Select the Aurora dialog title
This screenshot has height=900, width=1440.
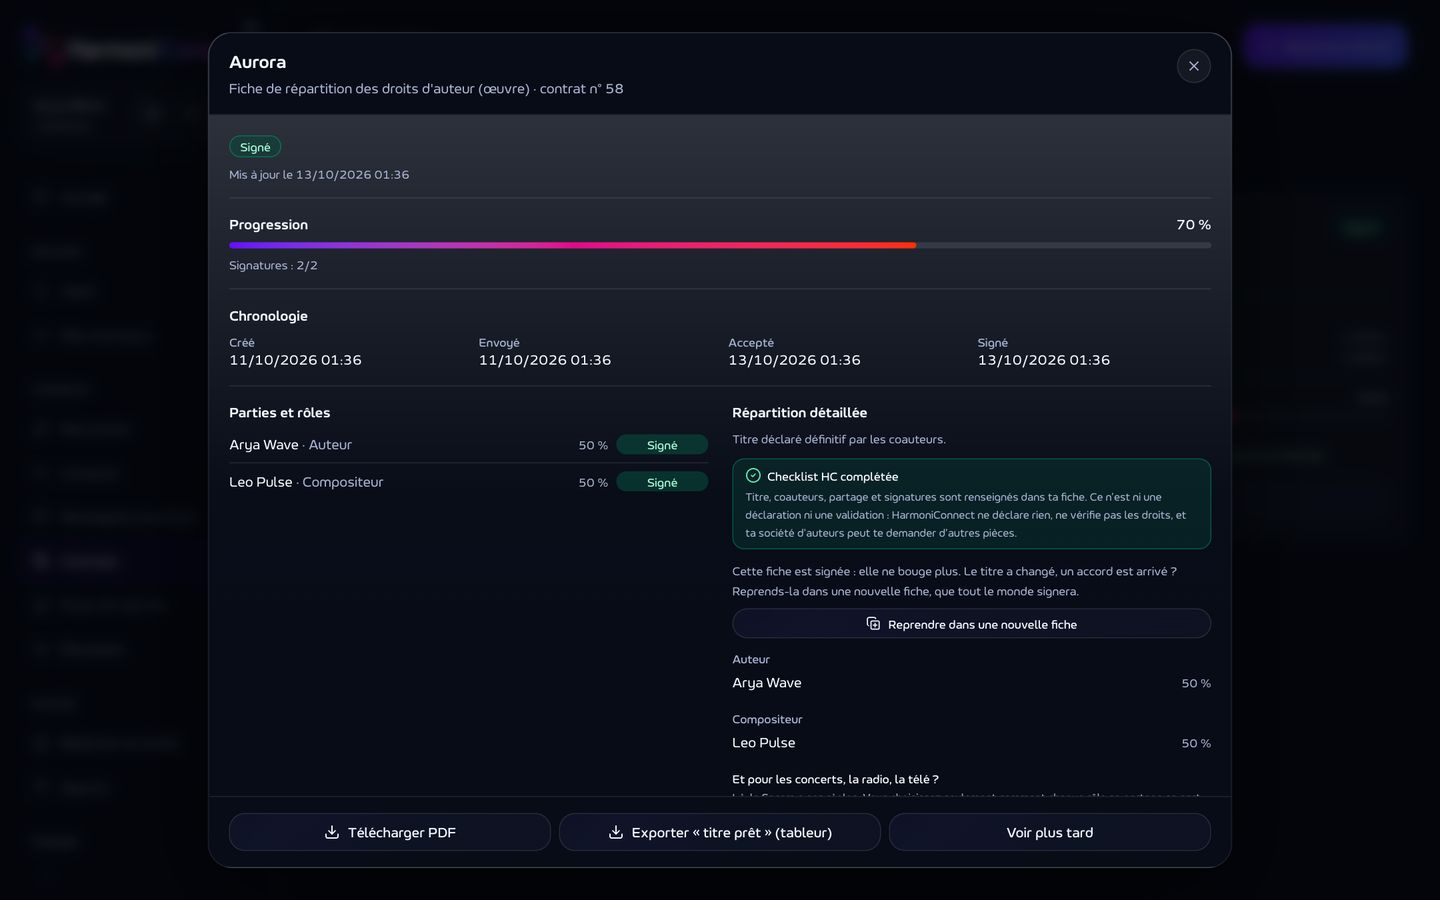click(258, 62)
